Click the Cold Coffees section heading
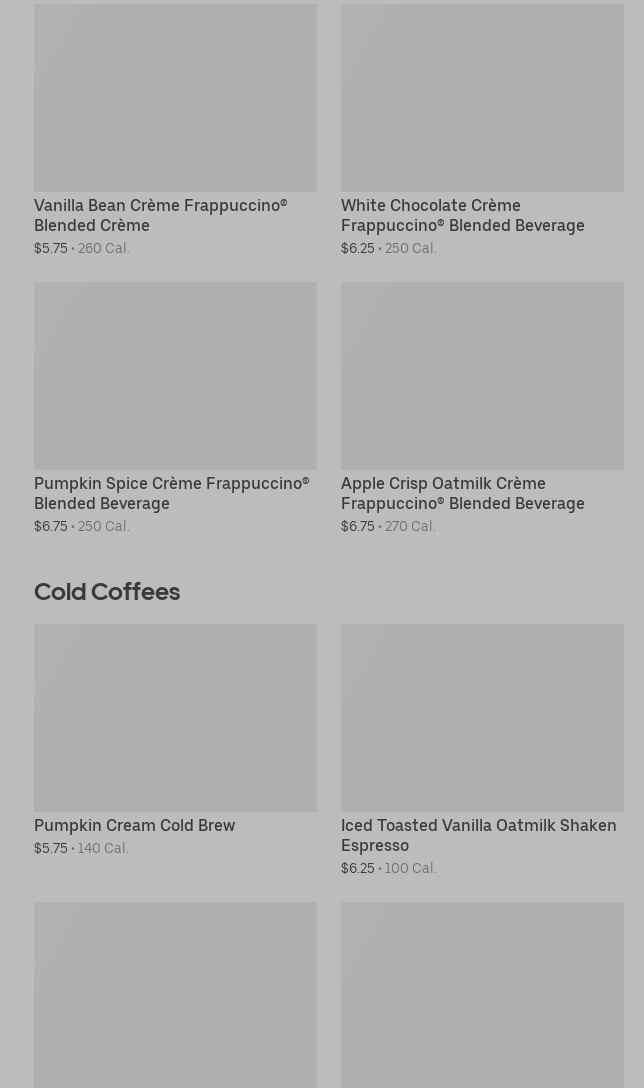The height and width of the screenshot is (1088, 644). tap(107, 592)
